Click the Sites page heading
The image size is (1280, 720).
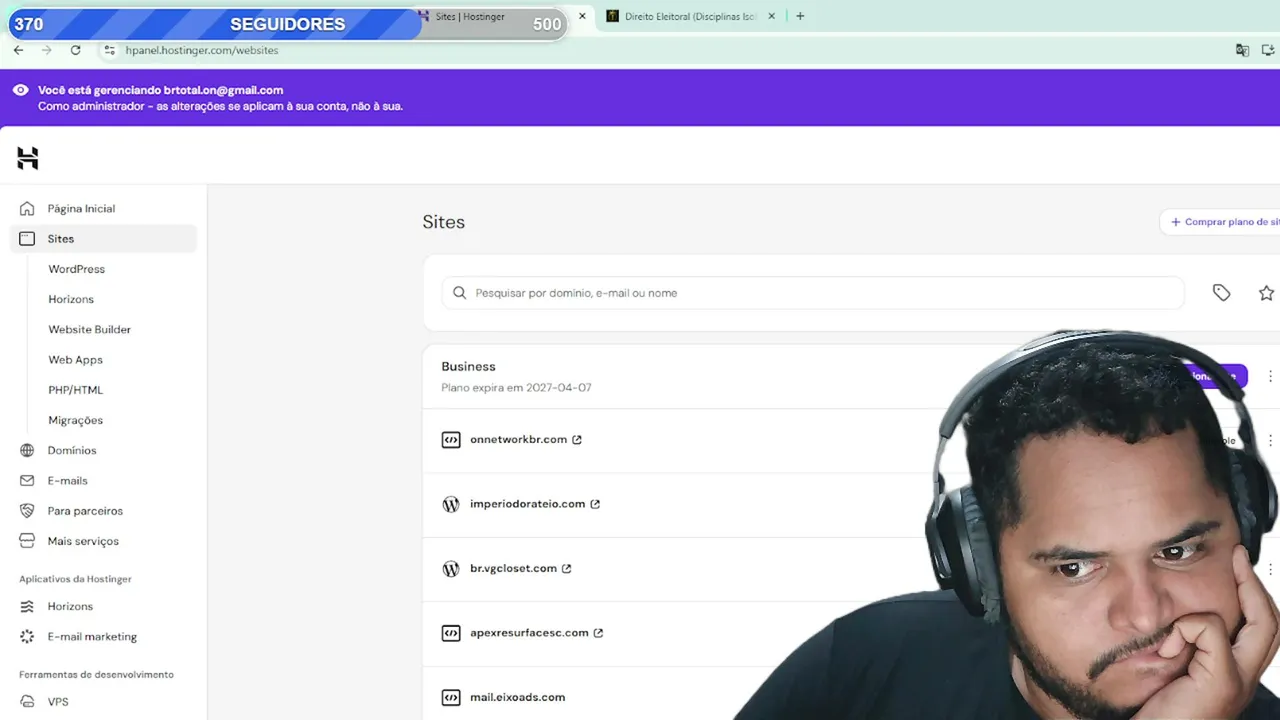point(443,222)
